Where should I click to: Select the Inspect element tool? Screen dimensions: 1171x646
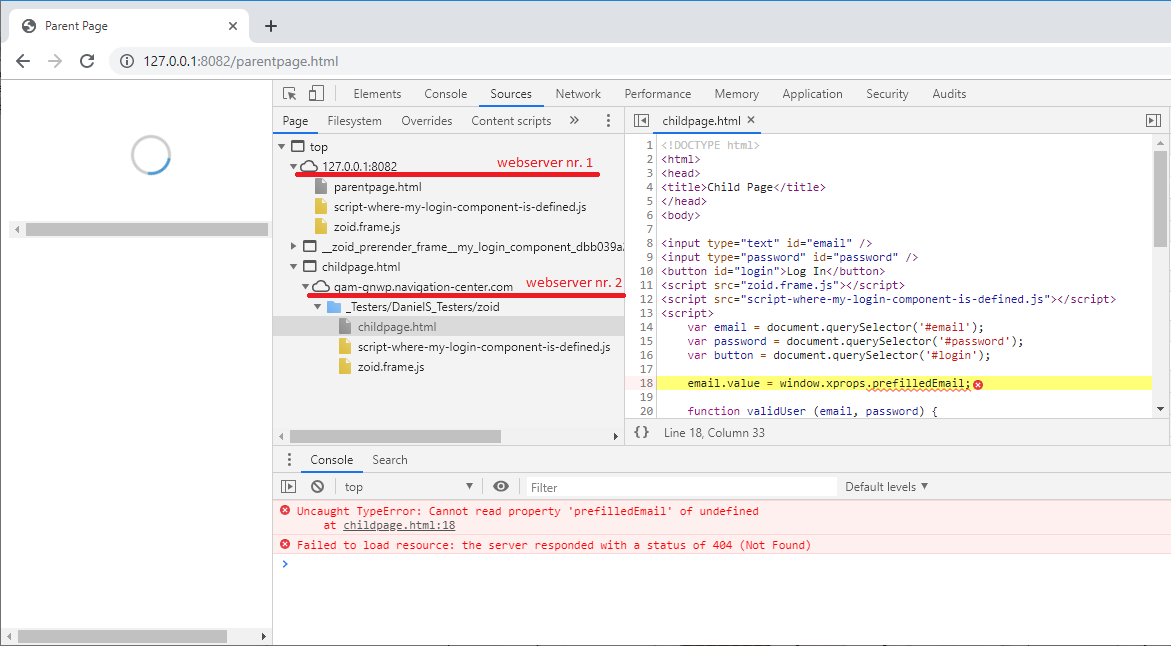(290, 93)
